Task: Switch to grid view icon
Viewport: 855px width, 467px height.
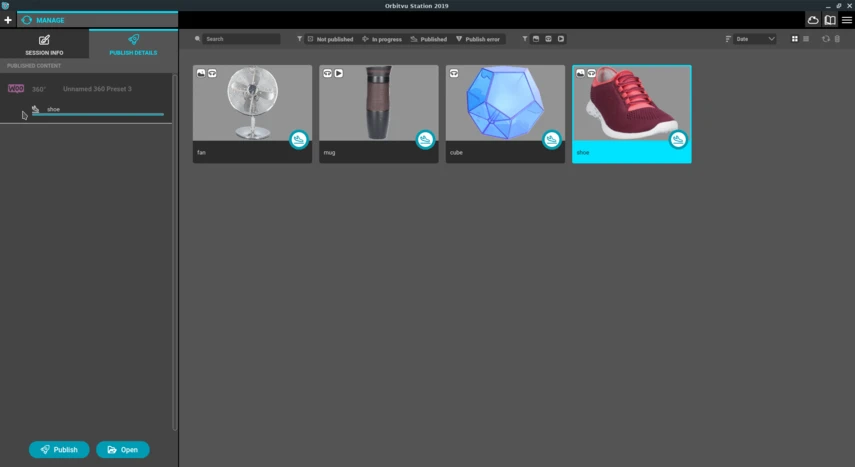Action: [x=794, y=39]
